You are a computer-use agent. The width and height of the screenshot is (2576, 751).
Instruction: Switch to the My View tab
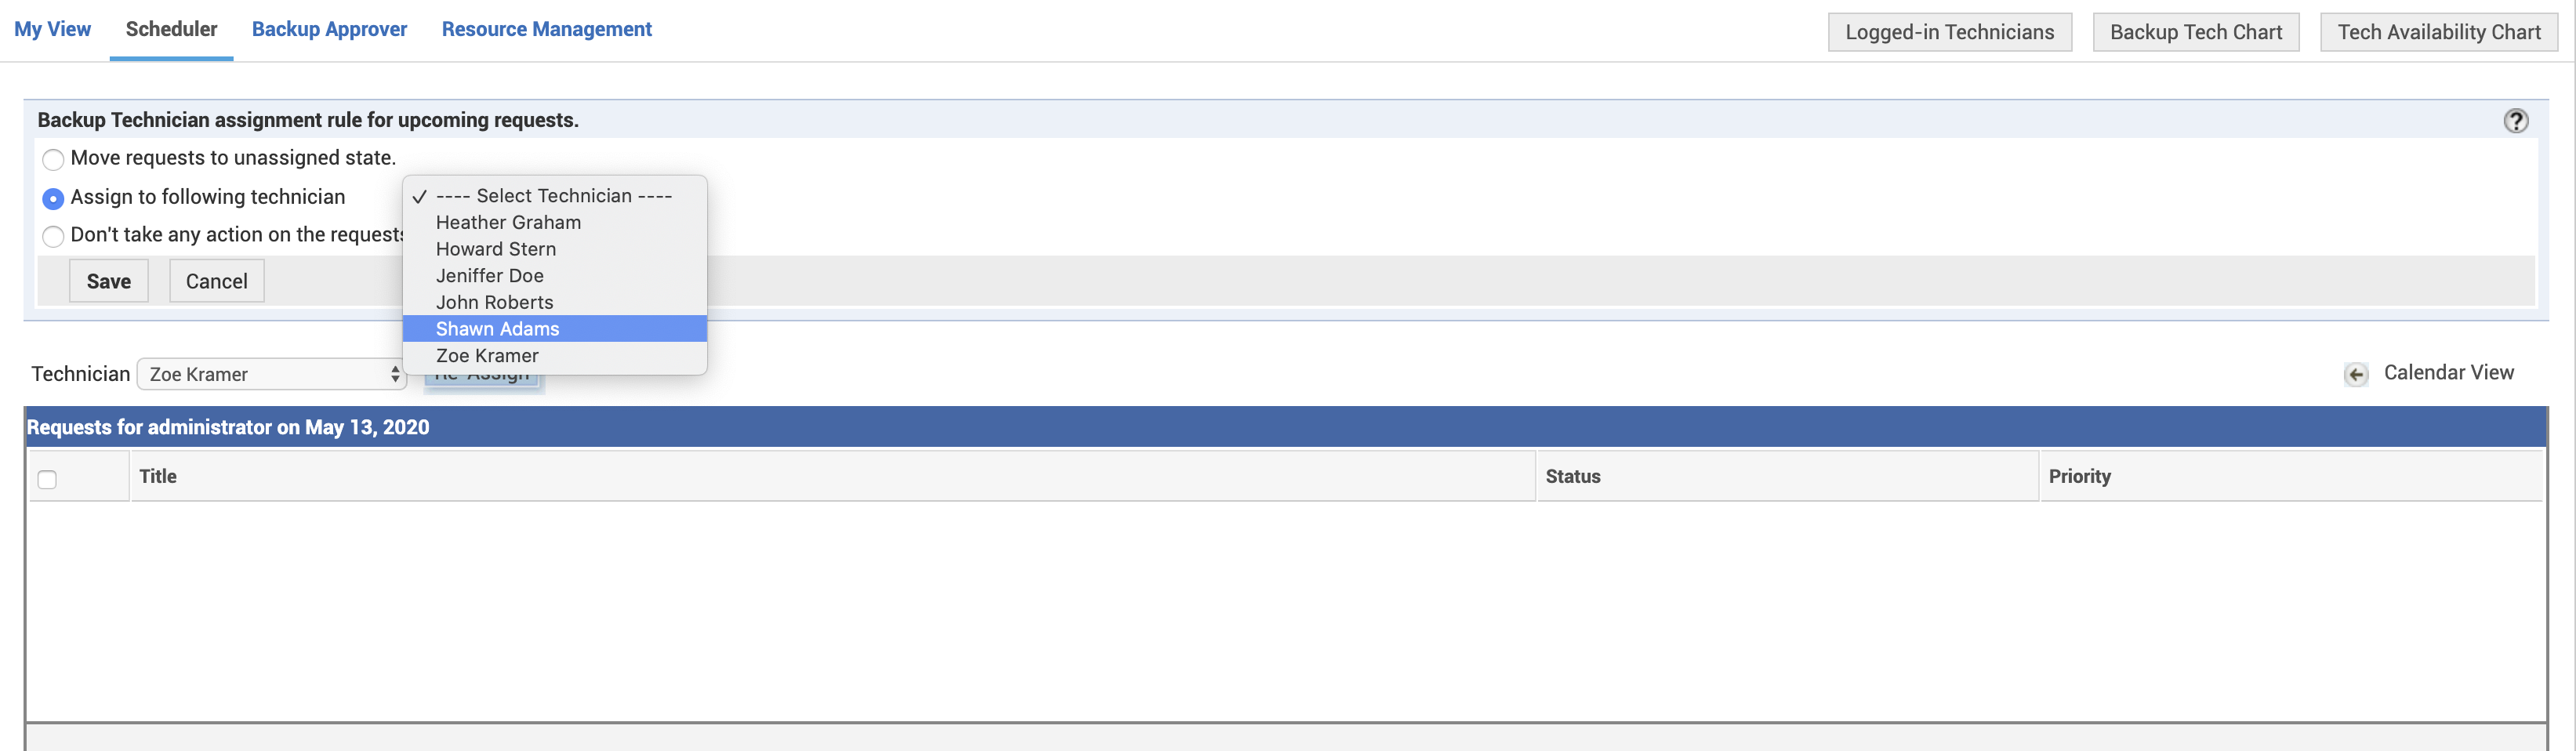point(52,29)
